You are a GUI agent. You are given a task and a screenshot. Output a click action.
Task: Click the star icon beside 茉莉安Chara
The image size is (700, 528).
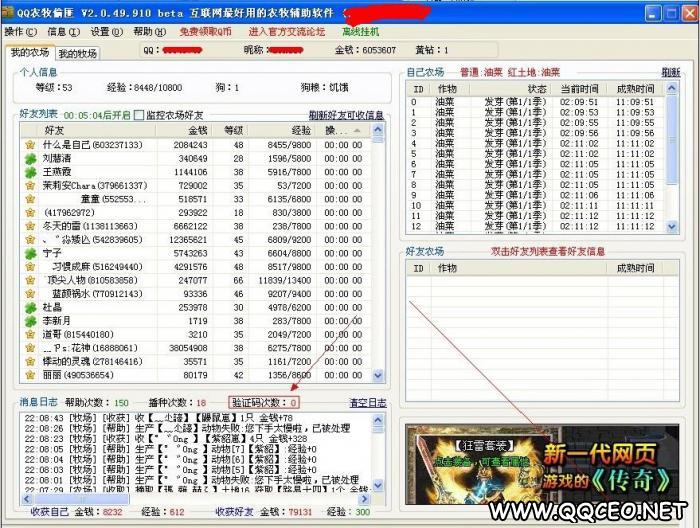(31, 186)
